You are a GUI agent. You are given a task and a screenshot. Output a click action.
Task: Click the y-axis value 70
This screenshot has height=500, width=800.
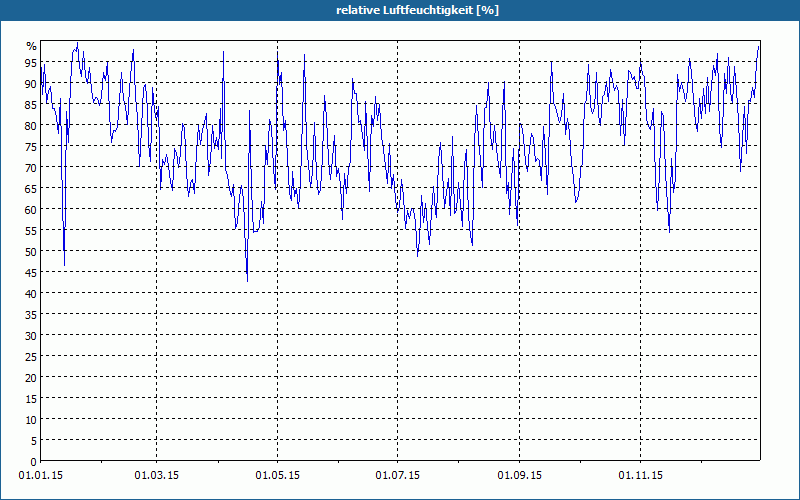pos(31,168)
